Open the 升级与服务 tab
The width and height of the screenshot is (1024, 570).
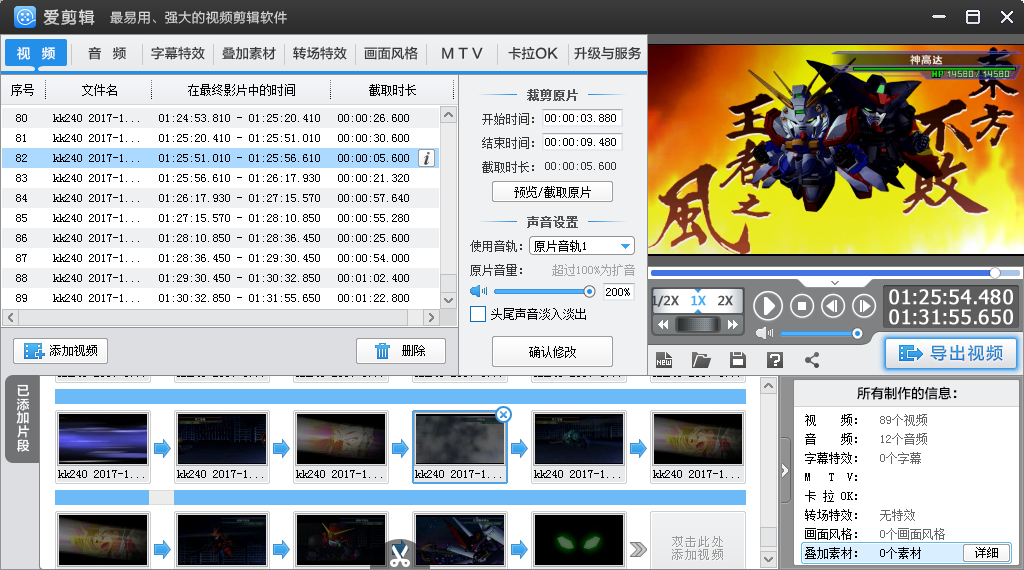tap(607, 54)
